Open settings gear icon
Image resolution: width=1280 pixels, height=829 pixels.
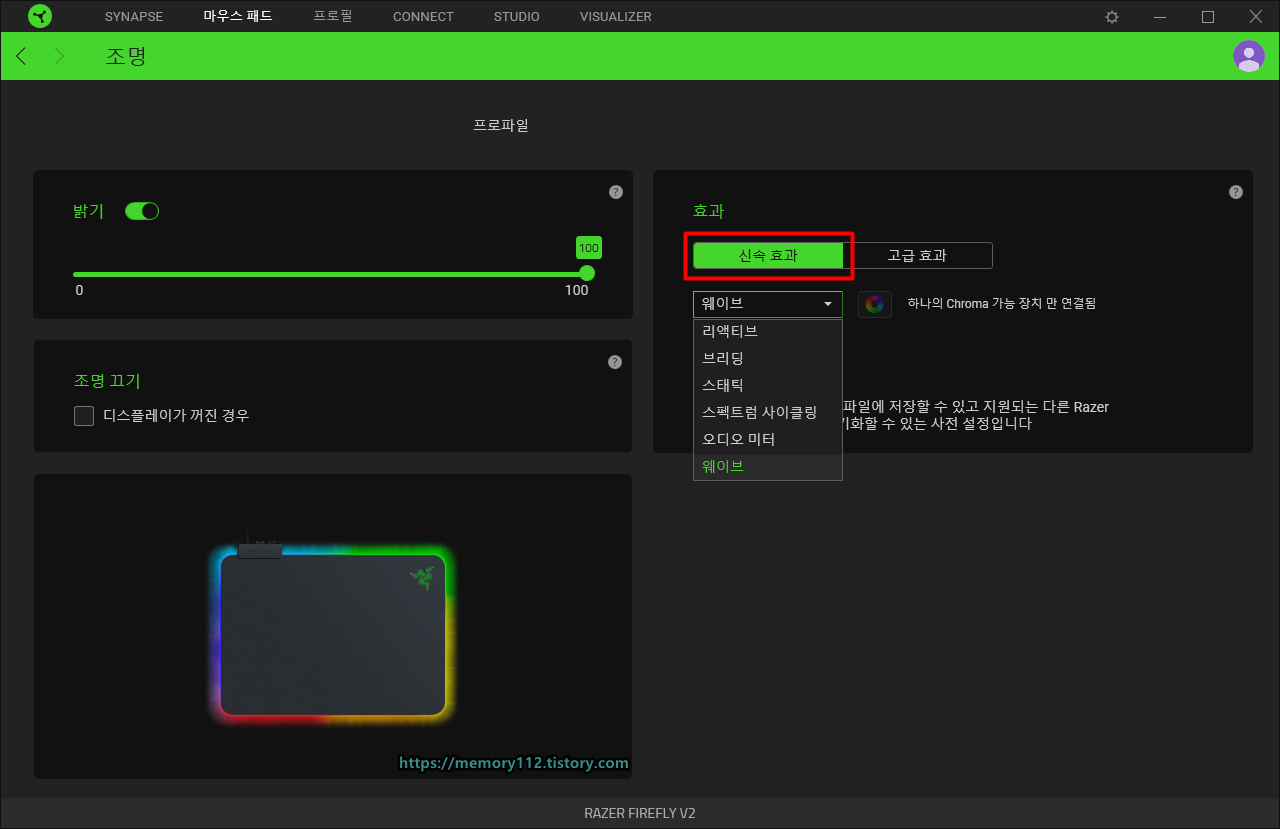coord(1112,17)
